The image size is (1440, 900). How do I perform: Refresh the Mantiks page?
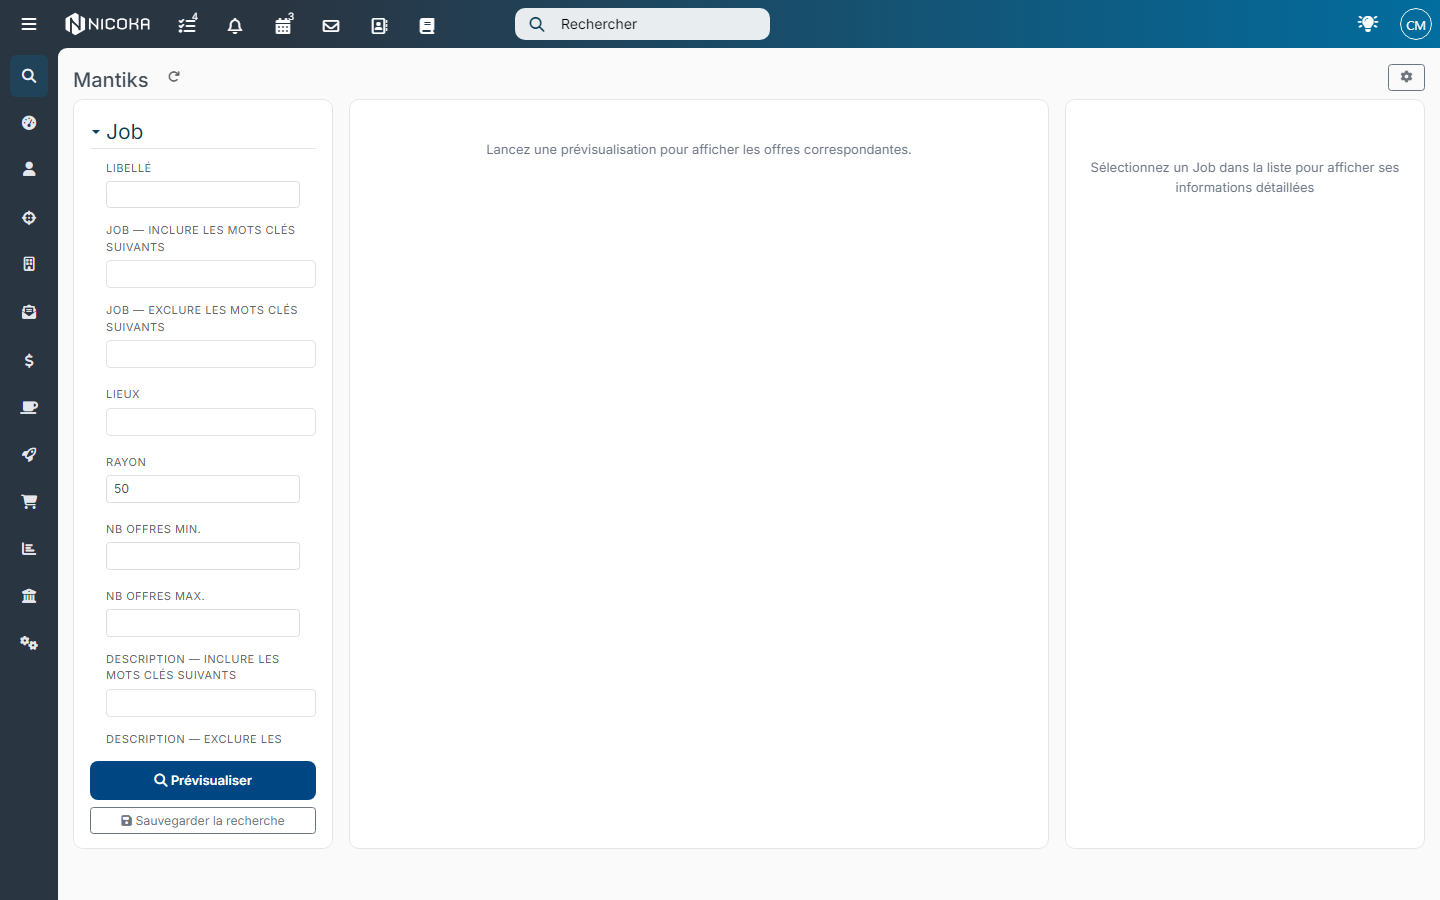coord(174,77)
